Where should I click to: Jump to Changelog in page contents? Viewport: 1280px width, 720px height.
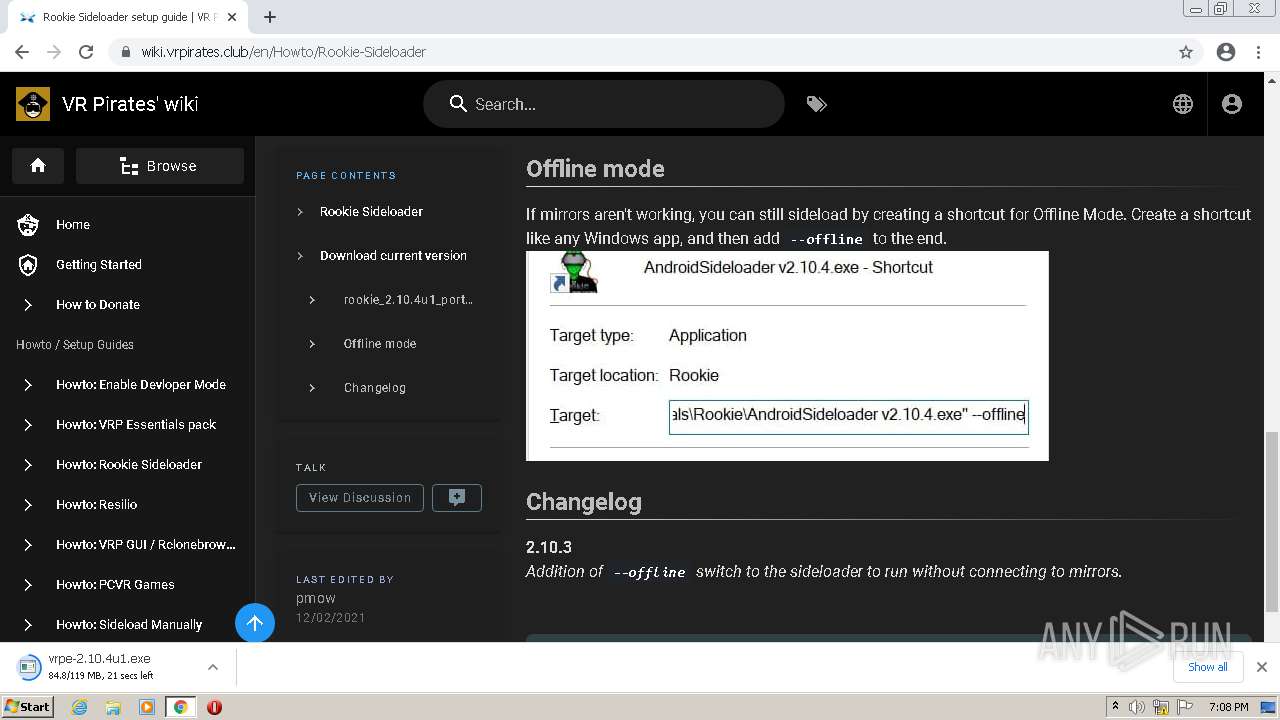tap(375, 388)
